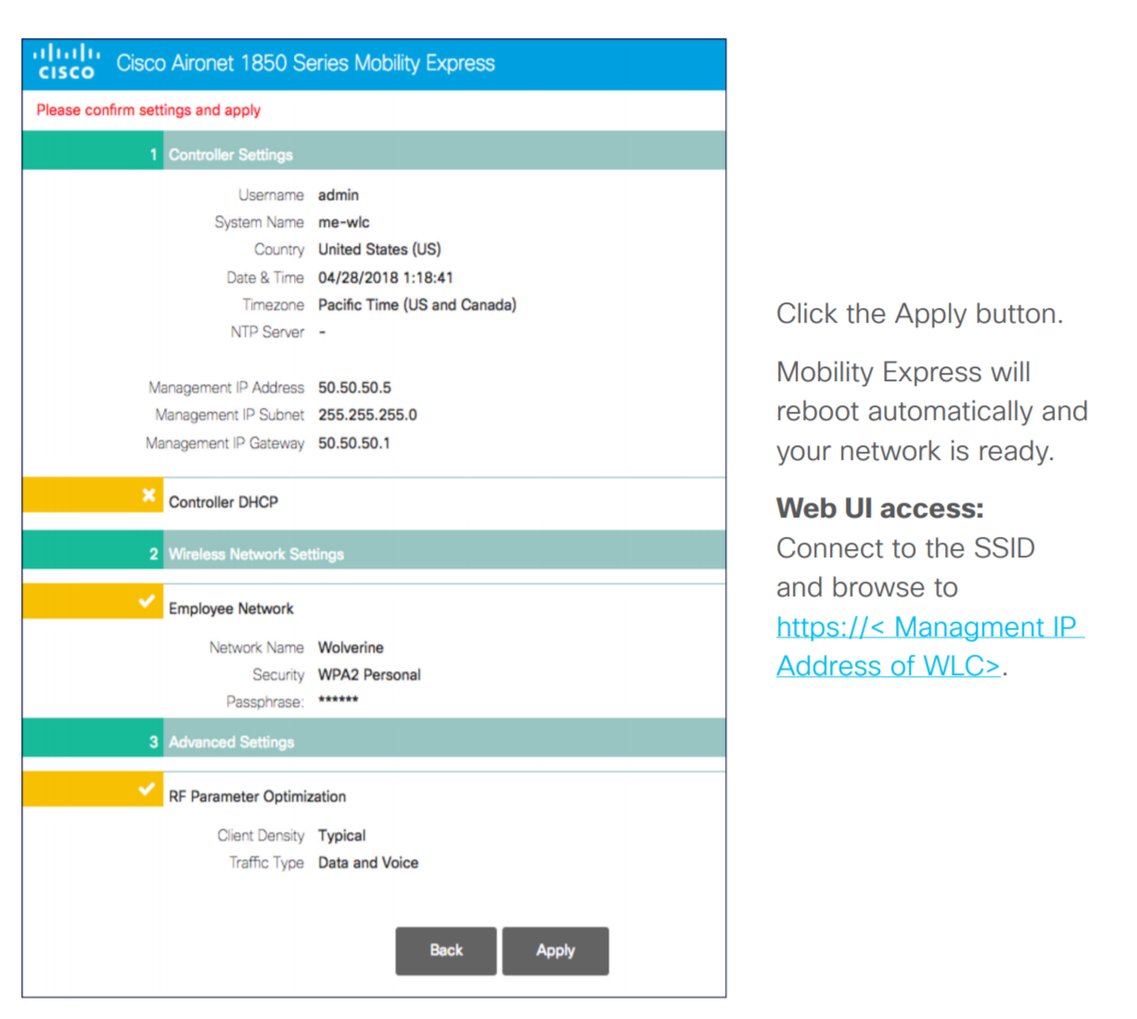Click the Cisco Aironet 1850 Series title
This screenshot has width=1137, height=1019.
tap(305, 64)
